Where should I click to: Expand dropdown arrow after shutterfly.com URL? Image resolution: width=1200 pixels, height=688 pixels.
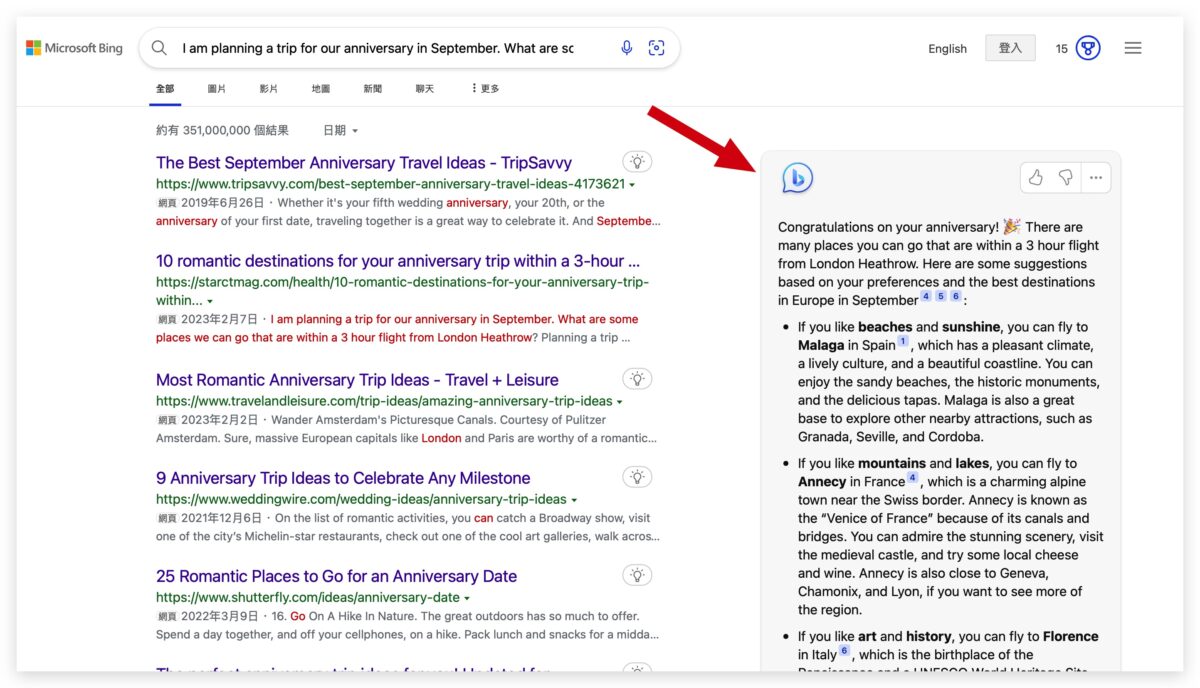pyautogui.click(x=467, y=598)
